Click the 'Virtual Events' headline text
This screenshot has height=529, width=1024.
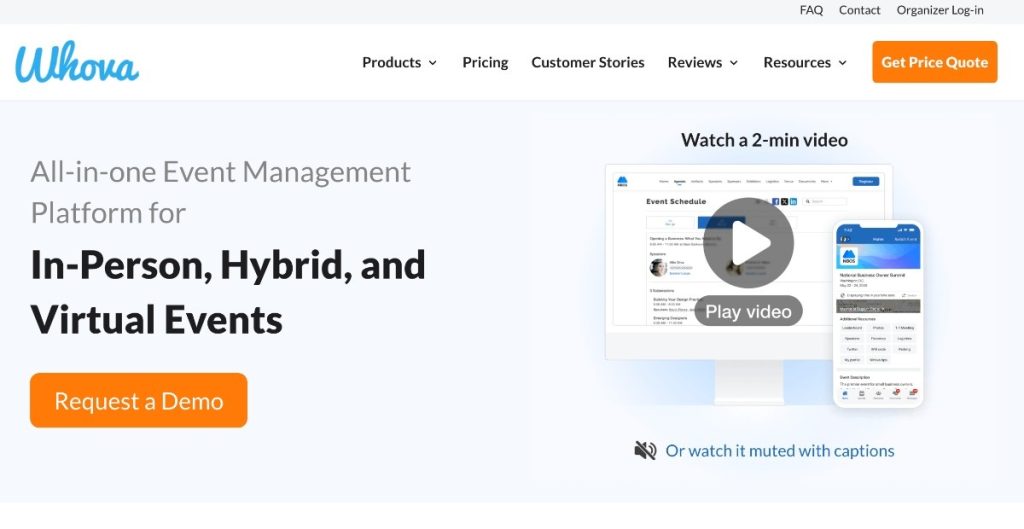157,319
